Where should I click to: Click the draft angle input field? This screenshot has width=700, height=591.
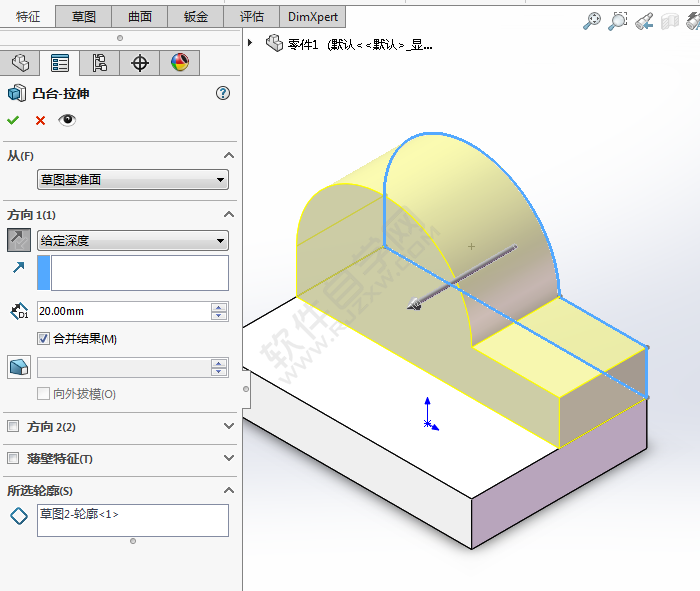click(x=124, y=367)
